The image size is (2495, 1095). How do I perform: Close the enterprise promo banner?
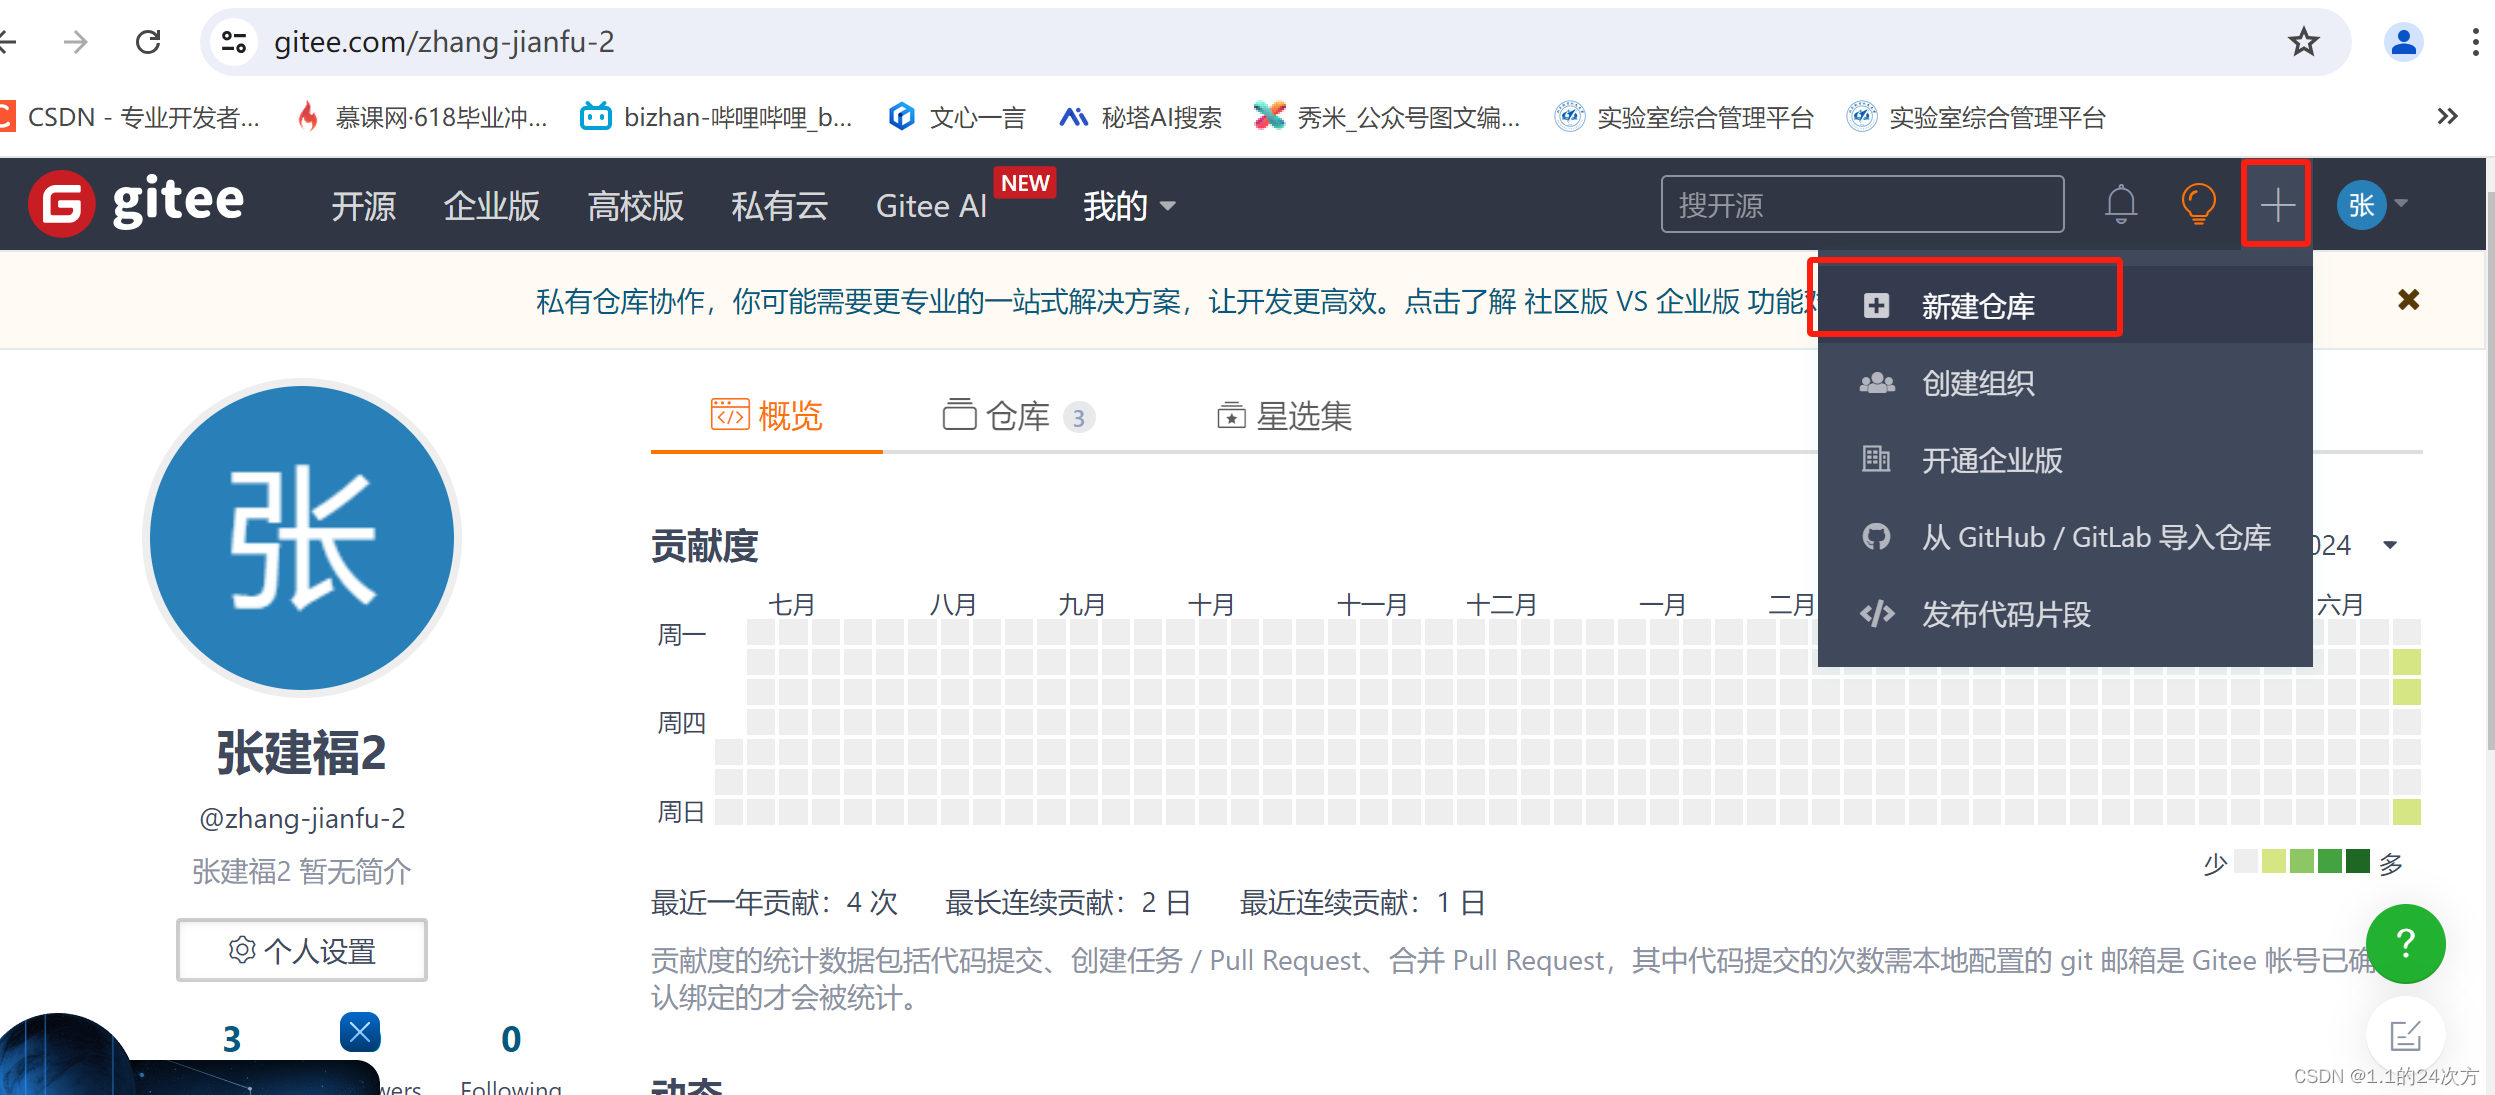click(2408, 299)
